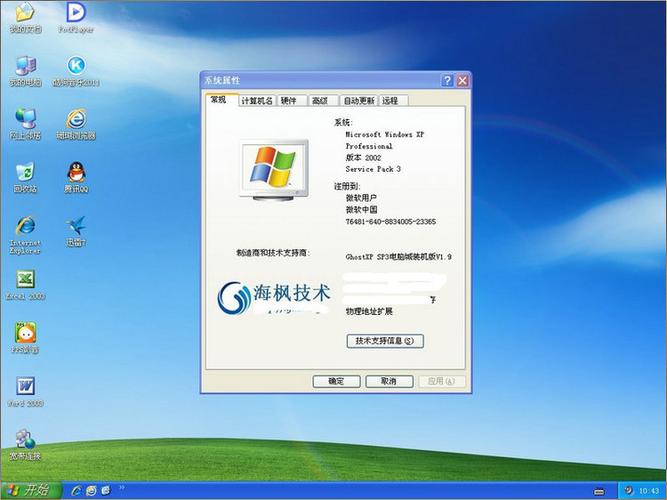Click the Microsoft Windows XP text line
The image size is (667, 500).
click(385, 134)
